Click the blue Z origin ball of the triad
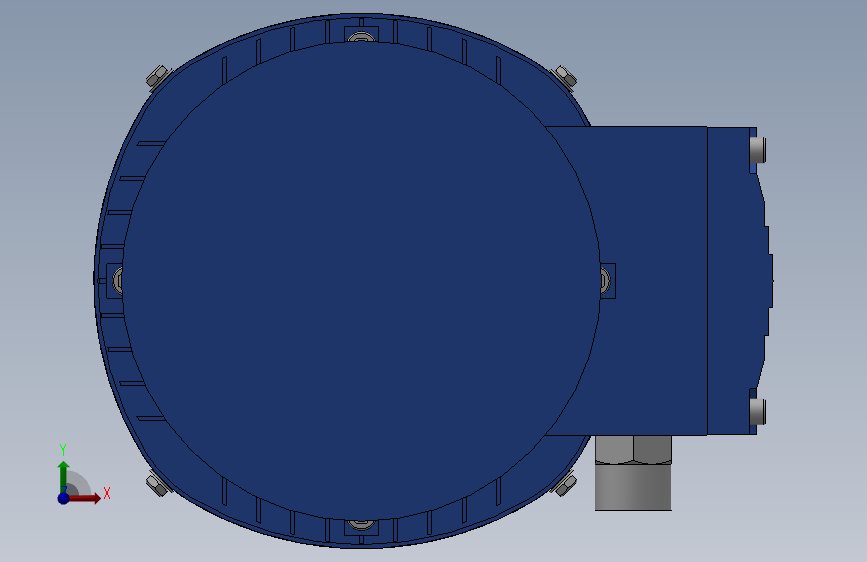 tap(63, 498)
